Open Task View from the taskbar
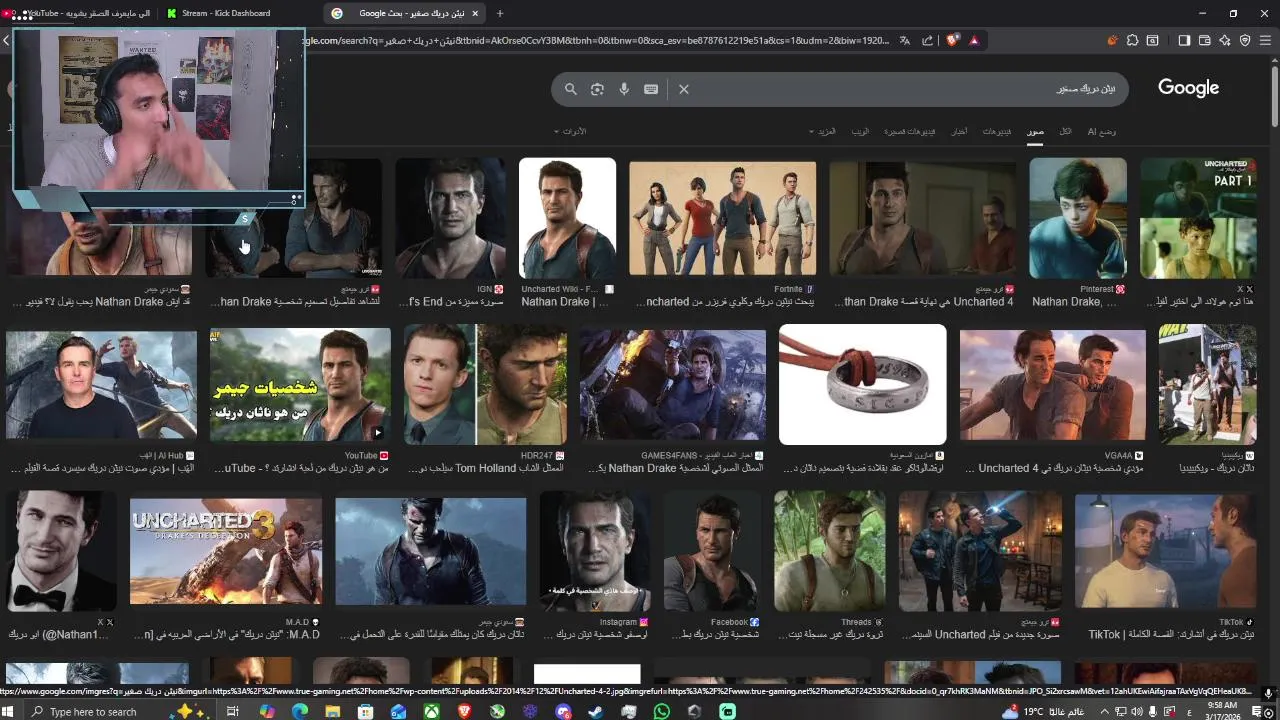The height and width of the screenshot is (720, 1280). [x=232, y=711]
